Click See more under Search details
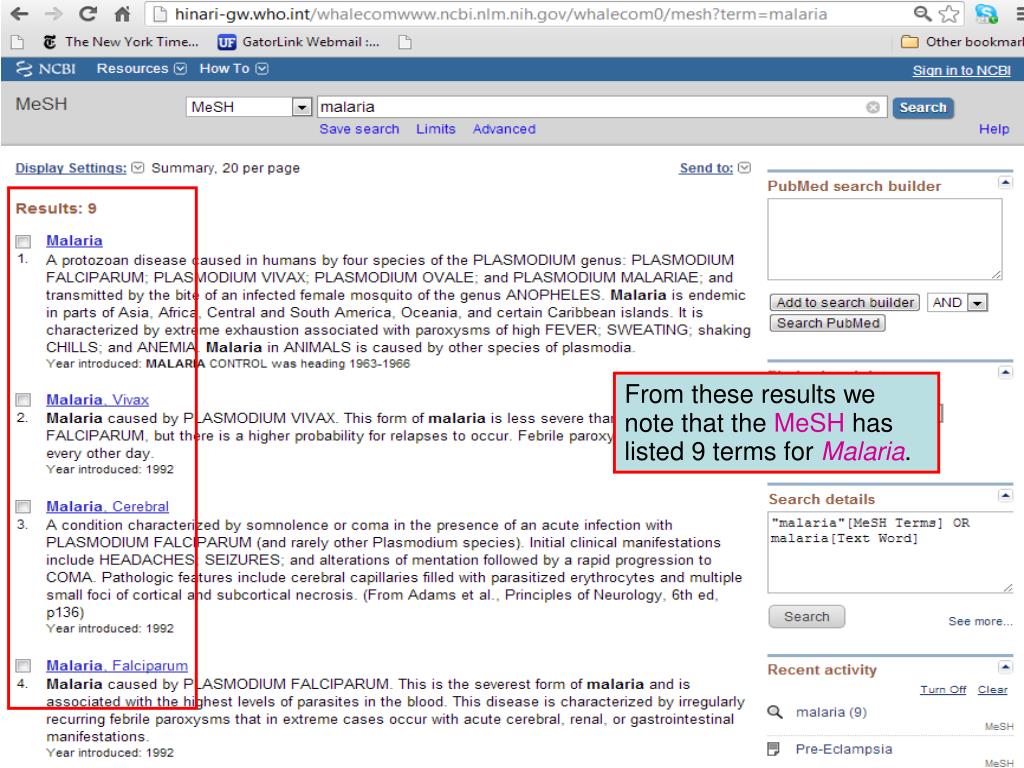Screen dimensions: 1024x768 point(980,621)
